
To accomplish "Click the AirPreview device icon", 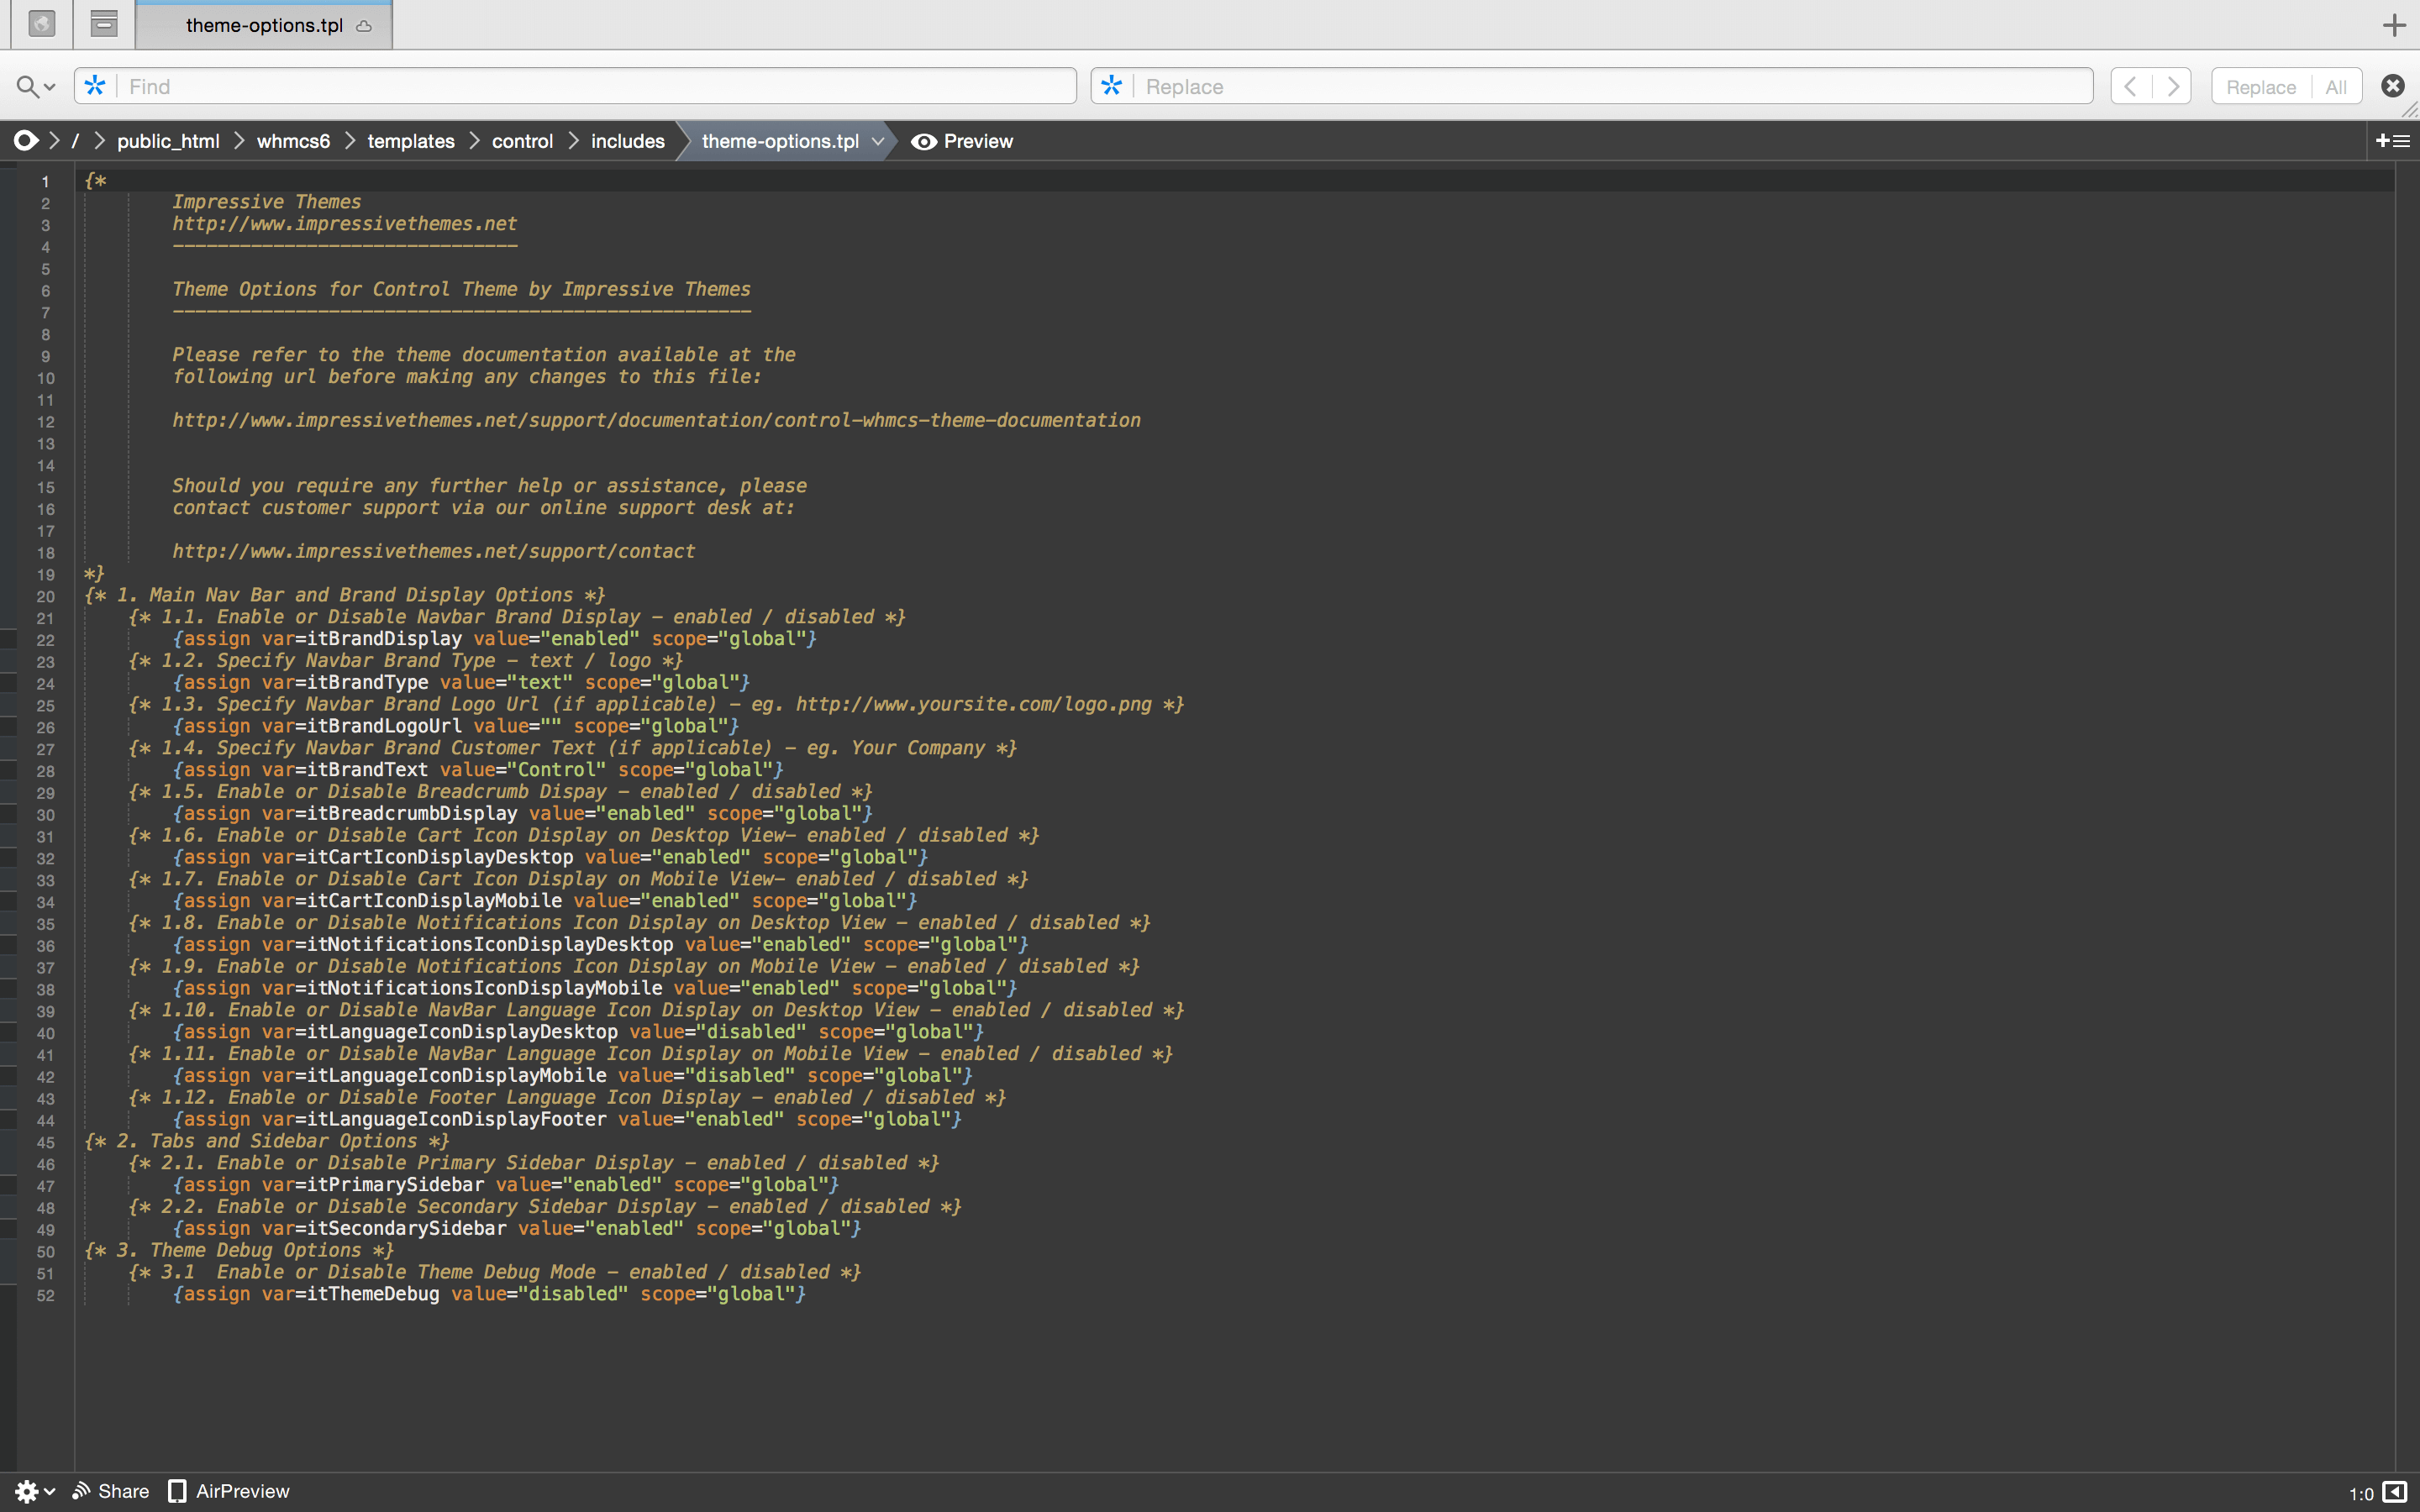I will (180, 1491).
